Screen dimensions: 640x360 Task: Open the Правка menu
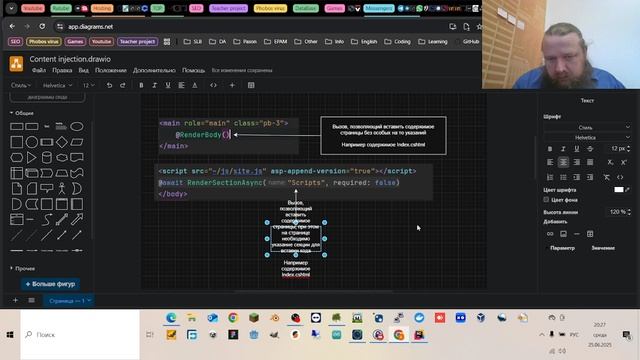coord(62,70)
